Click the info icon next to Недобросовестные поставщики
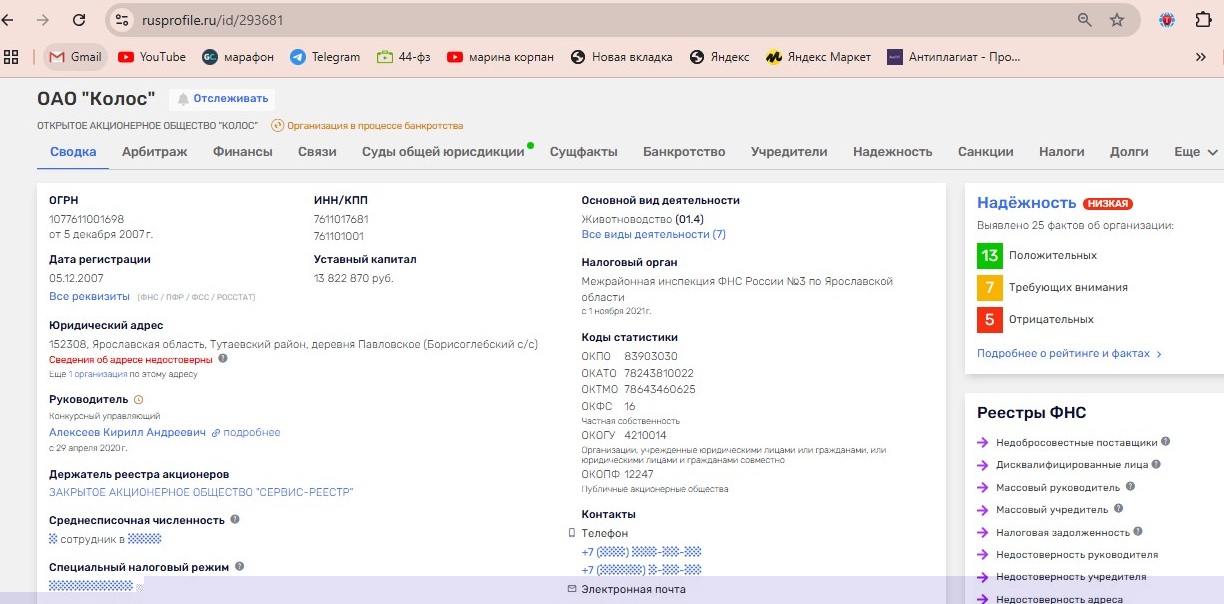1224x604 pixels. [x=1166, y=441]
